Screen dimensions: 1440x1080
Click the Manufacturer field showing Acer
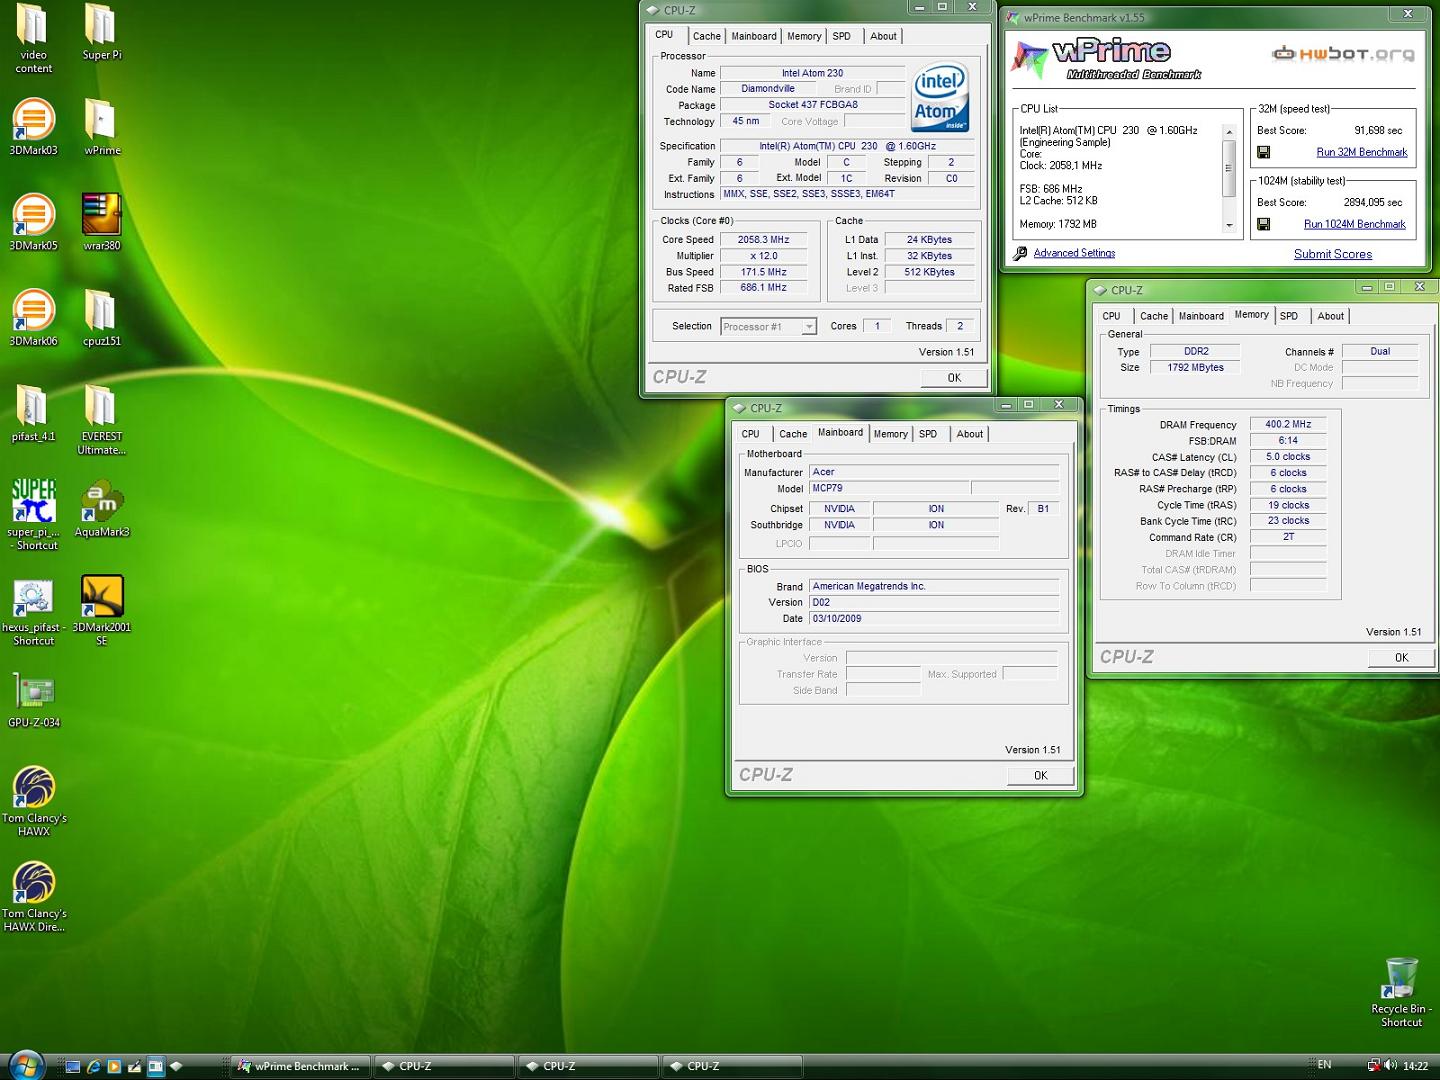click(x=934, y=472)
